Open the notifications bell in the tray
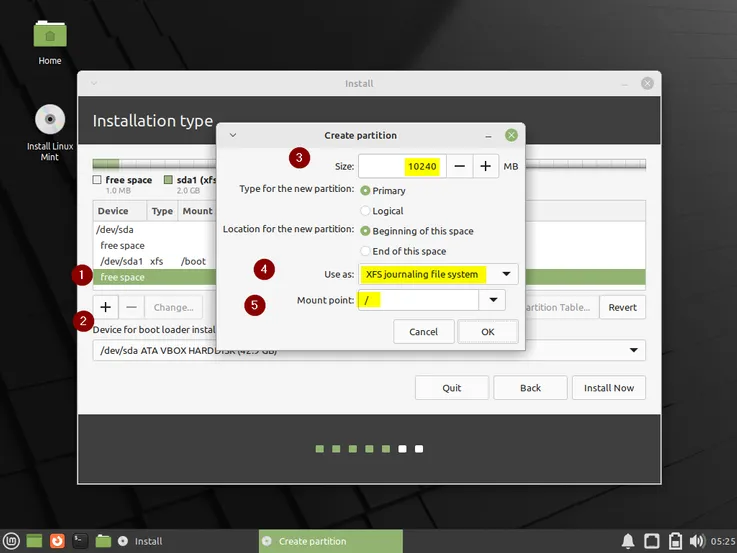The image size is (737, 553). pyautogui.click(x=628, y=541)
